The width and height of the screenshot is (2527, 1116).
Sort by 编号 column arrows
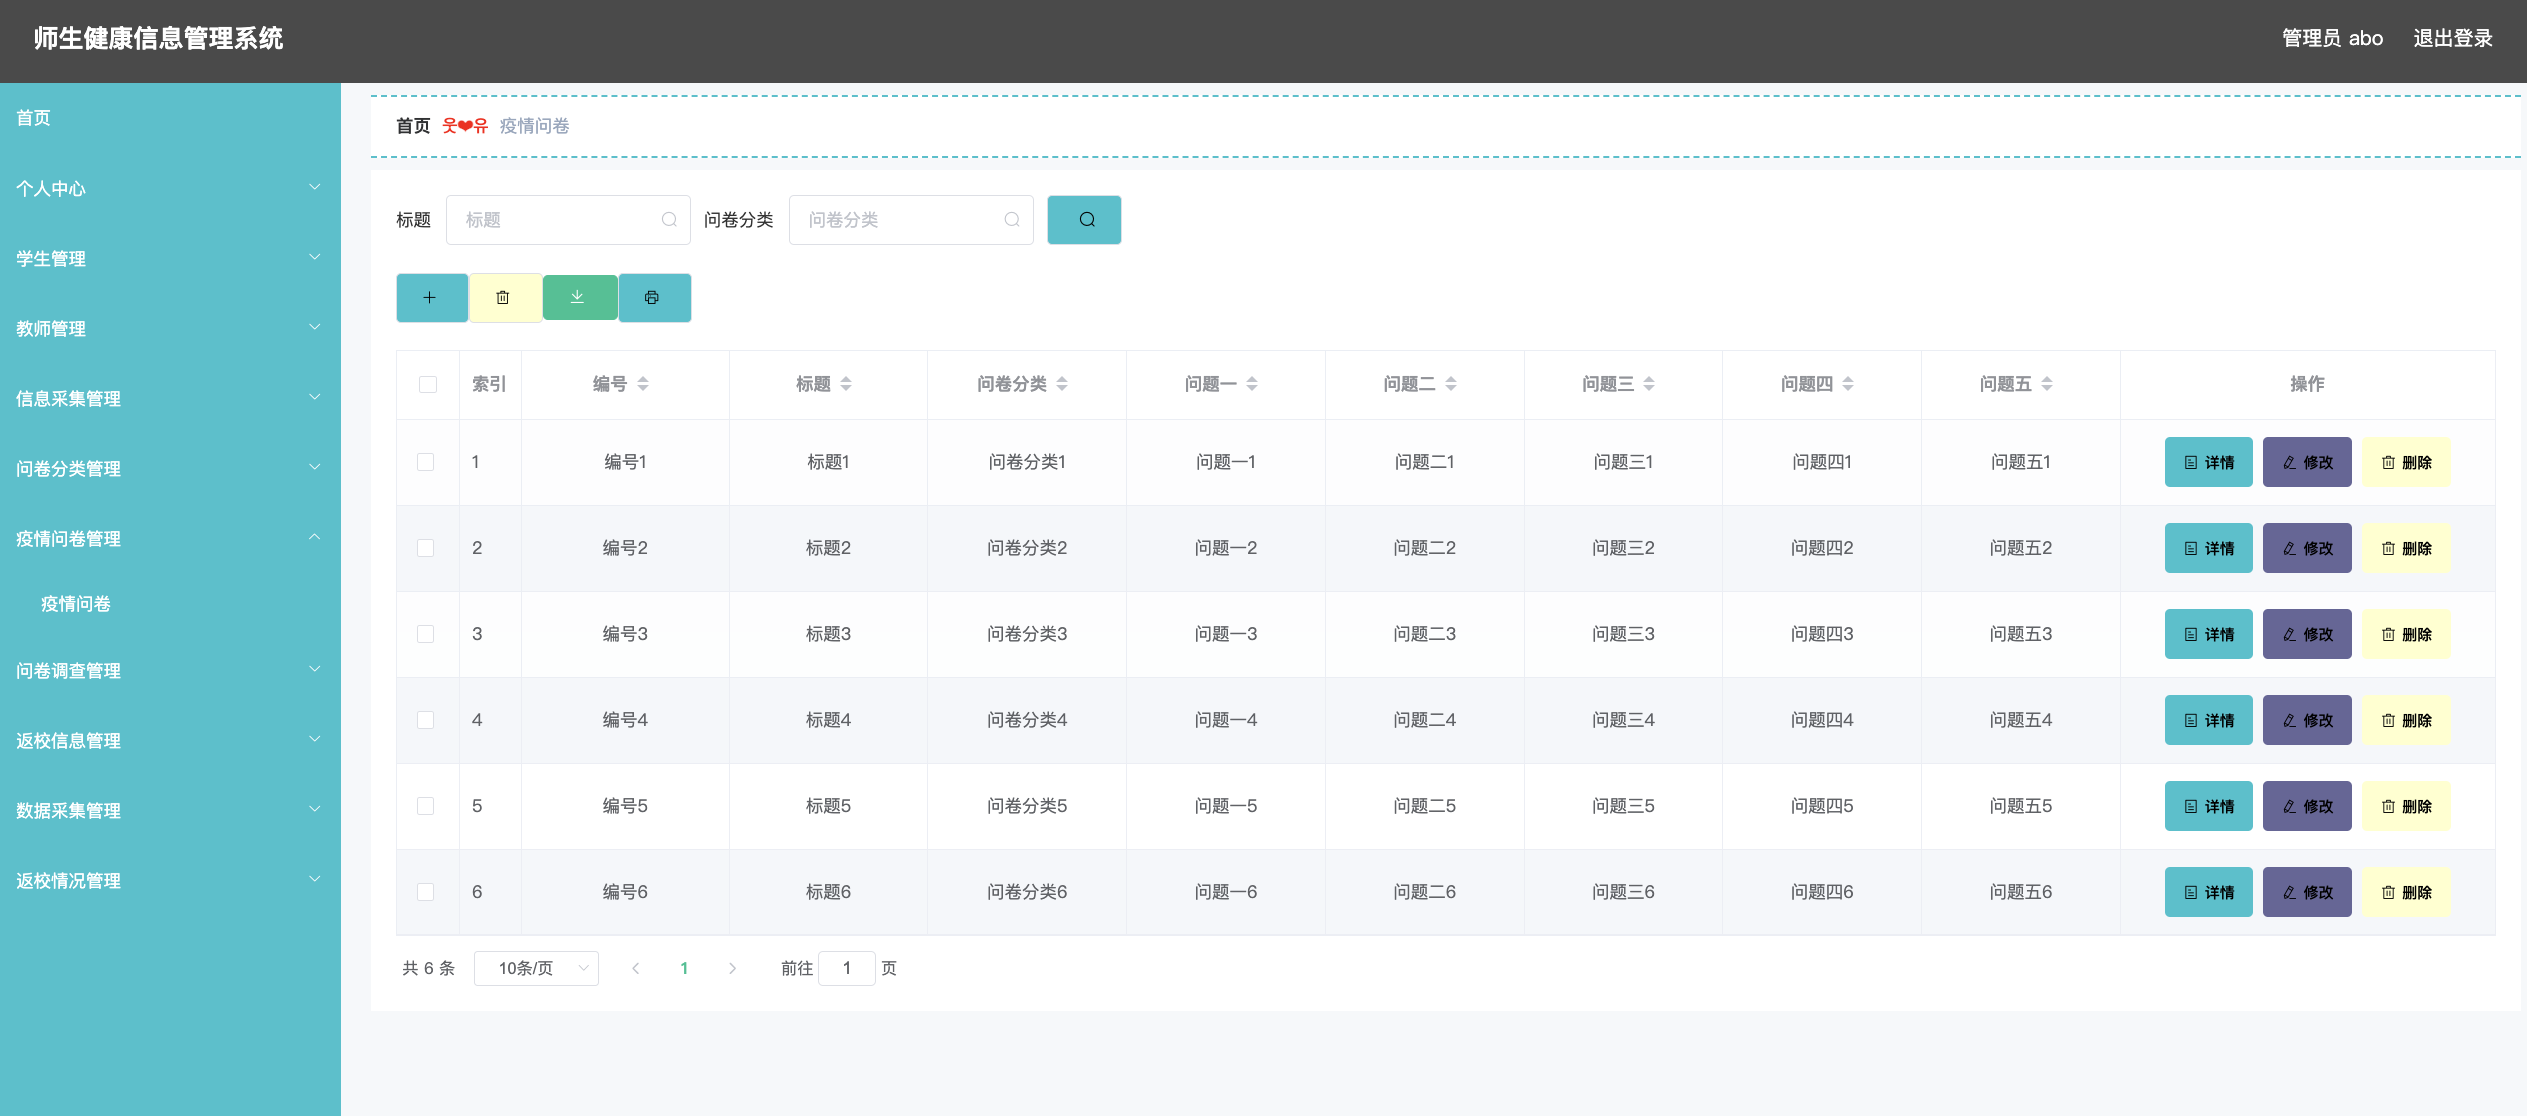pos(643,384)
